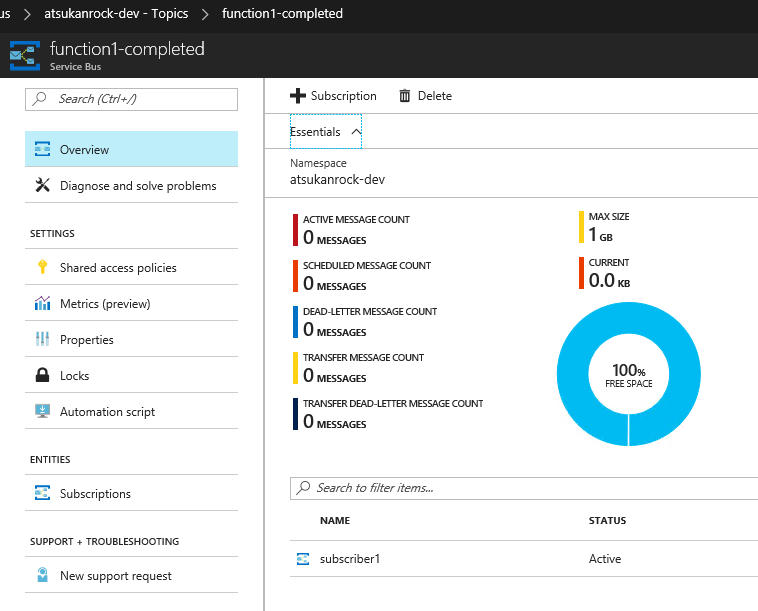The image size is (758, 611).
Task: Click the red Active Message Count bar
Action: (295, 230)
